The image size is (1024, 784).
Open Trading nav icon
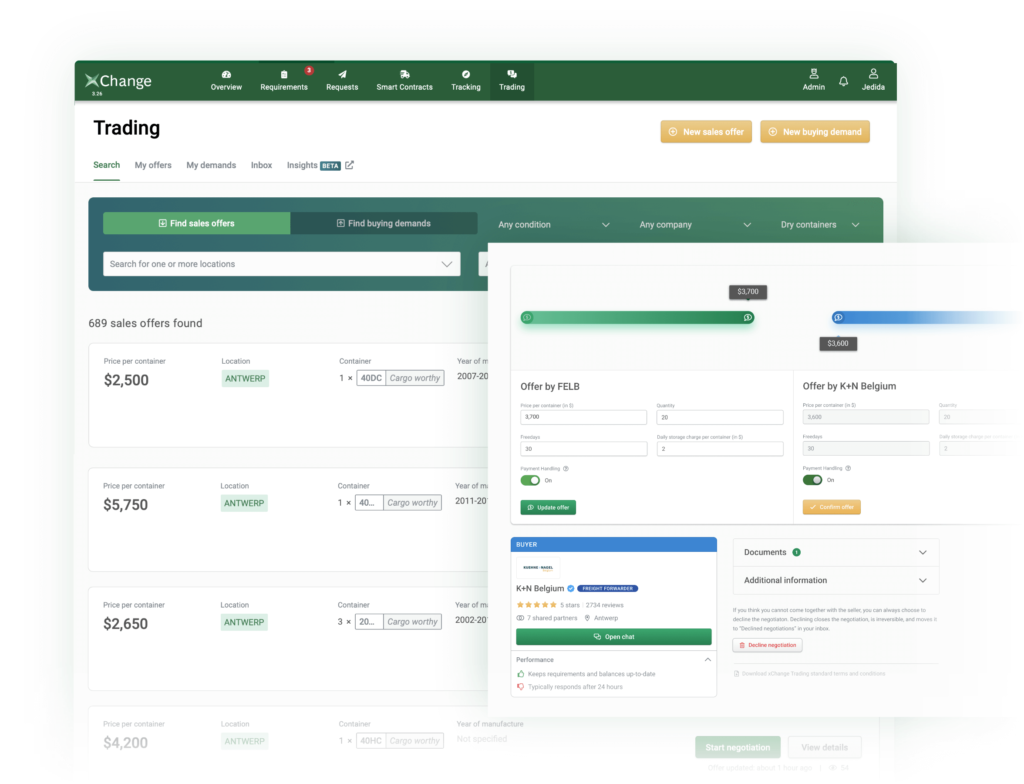click(x=512, y=74)
